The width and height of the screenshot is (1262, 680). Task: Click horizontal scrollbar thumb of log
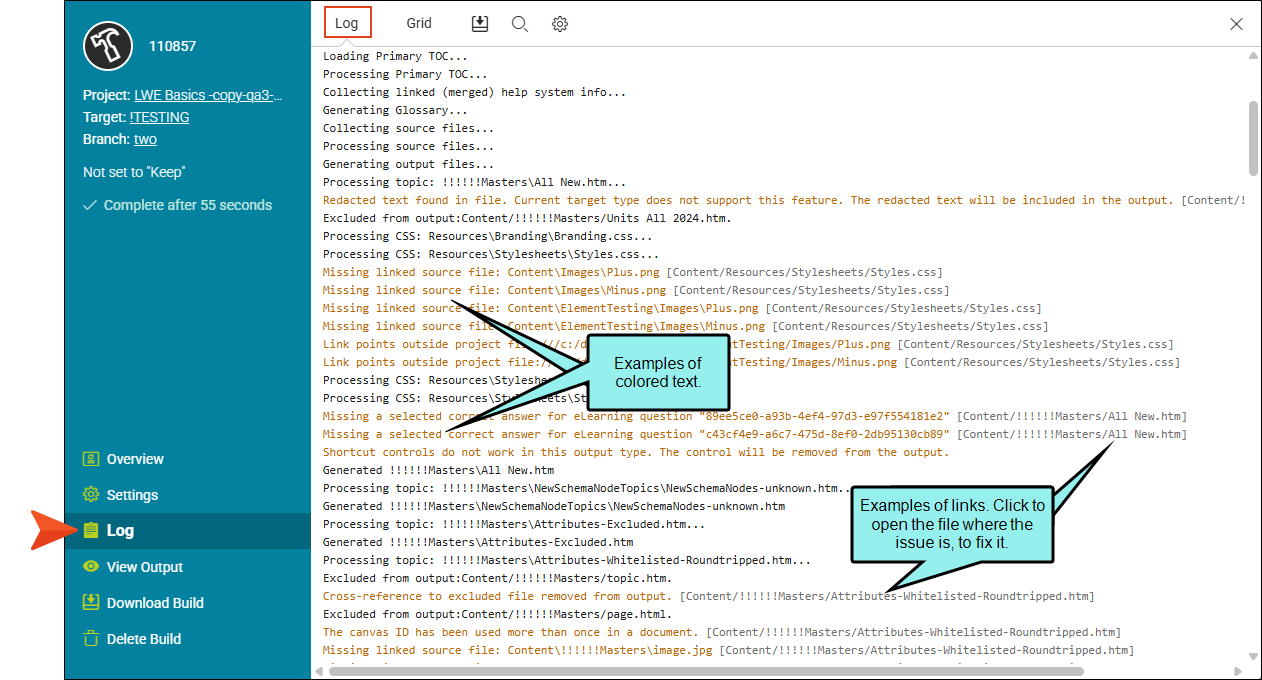tap(706, 671)
